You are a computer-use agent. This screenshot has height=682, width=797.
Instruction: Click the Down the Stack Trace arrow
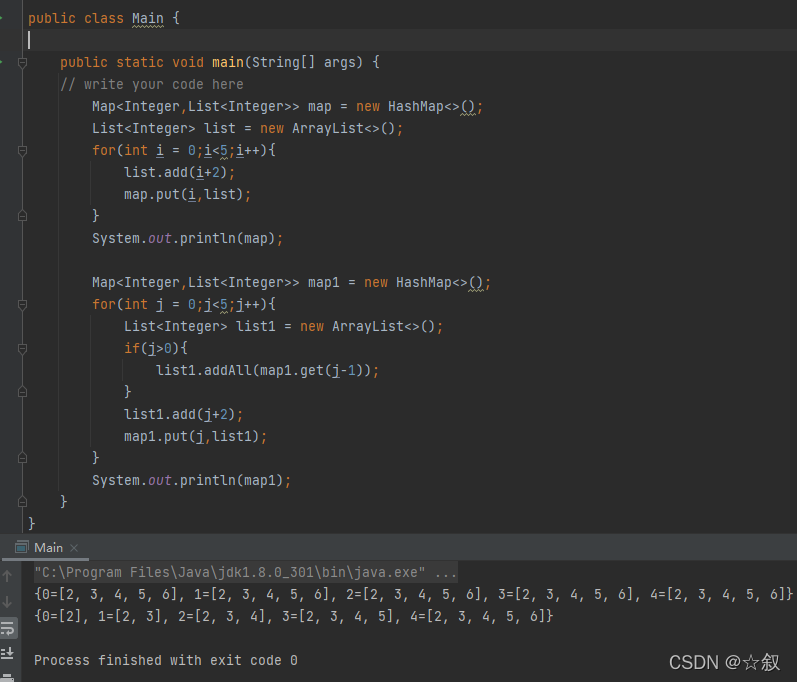point(7,602)
